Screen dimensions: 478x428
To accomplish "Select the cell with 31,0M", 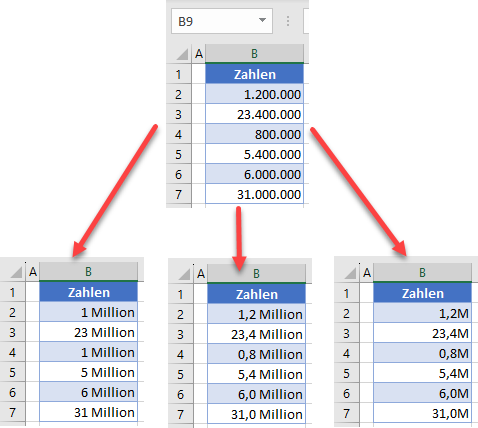I will coord(422,413).
